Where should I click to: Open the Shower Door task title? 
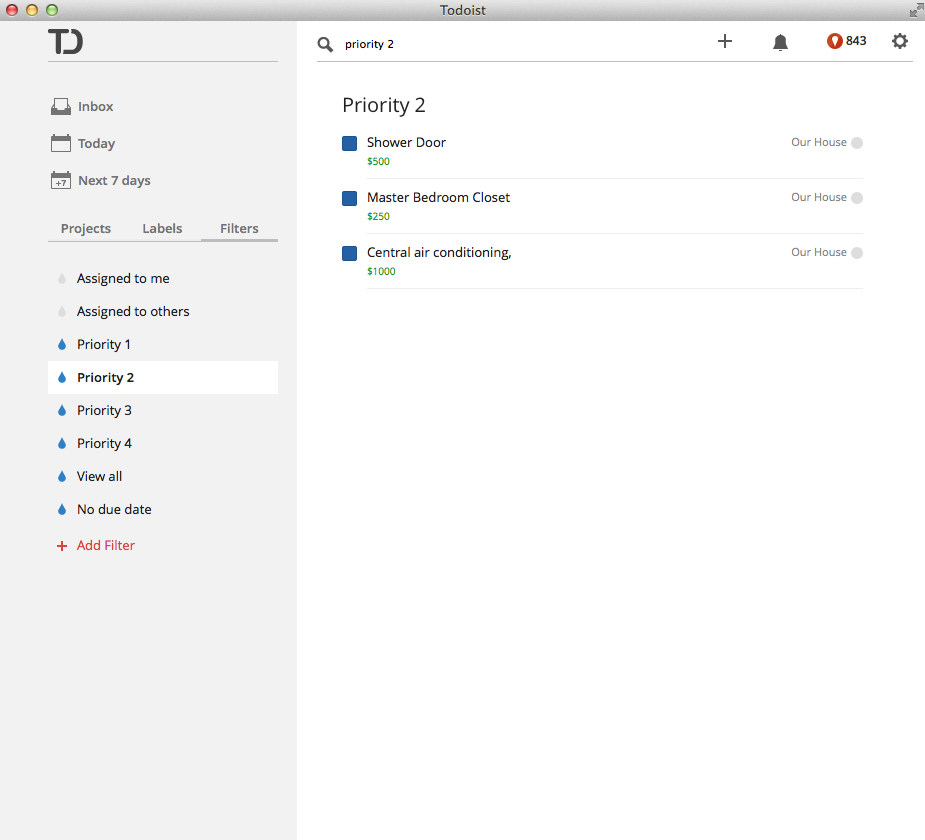pyautogui.click(x=406, y=143)
